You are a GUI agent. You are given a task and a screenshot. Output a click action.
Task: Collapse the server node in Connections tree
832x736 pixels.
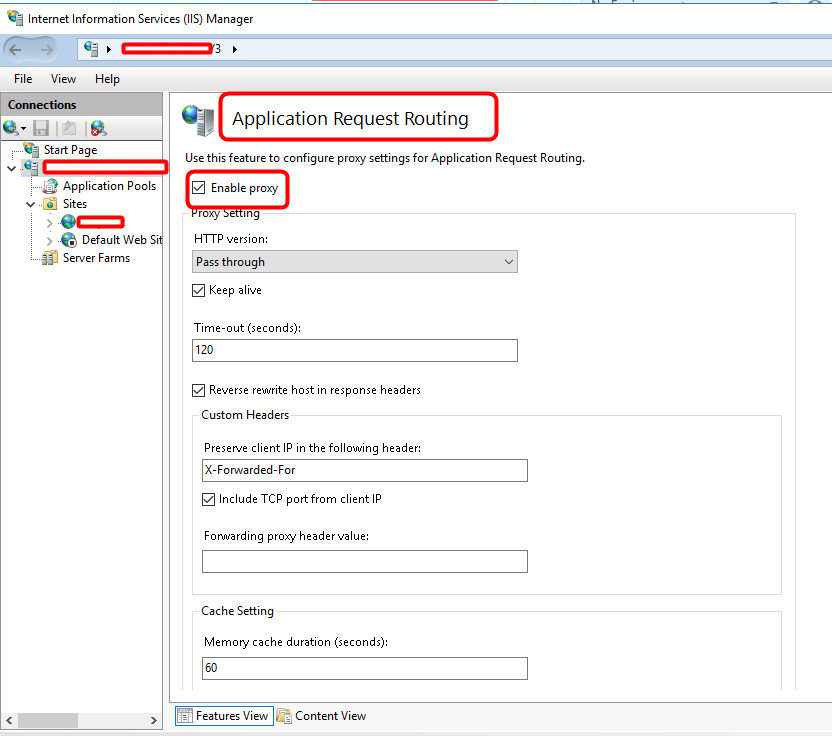pos(11,169)
